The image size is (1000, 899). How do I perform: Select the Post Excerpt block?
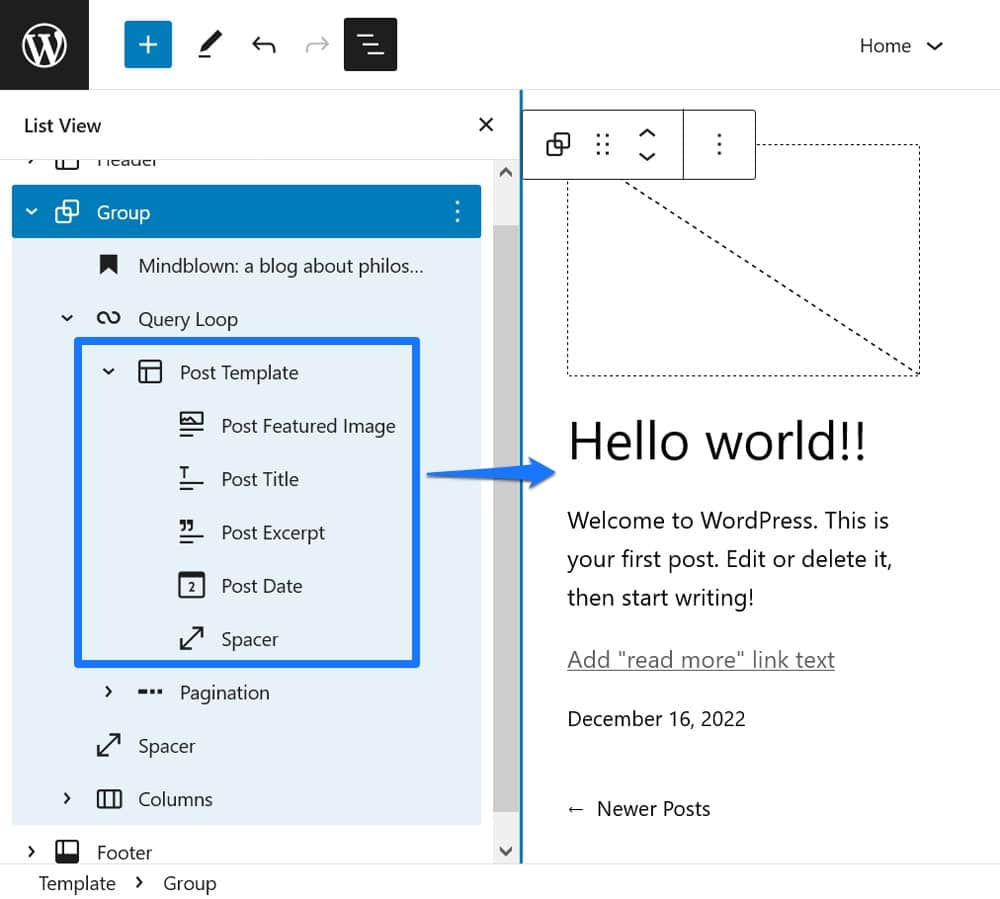pos(273,533)
